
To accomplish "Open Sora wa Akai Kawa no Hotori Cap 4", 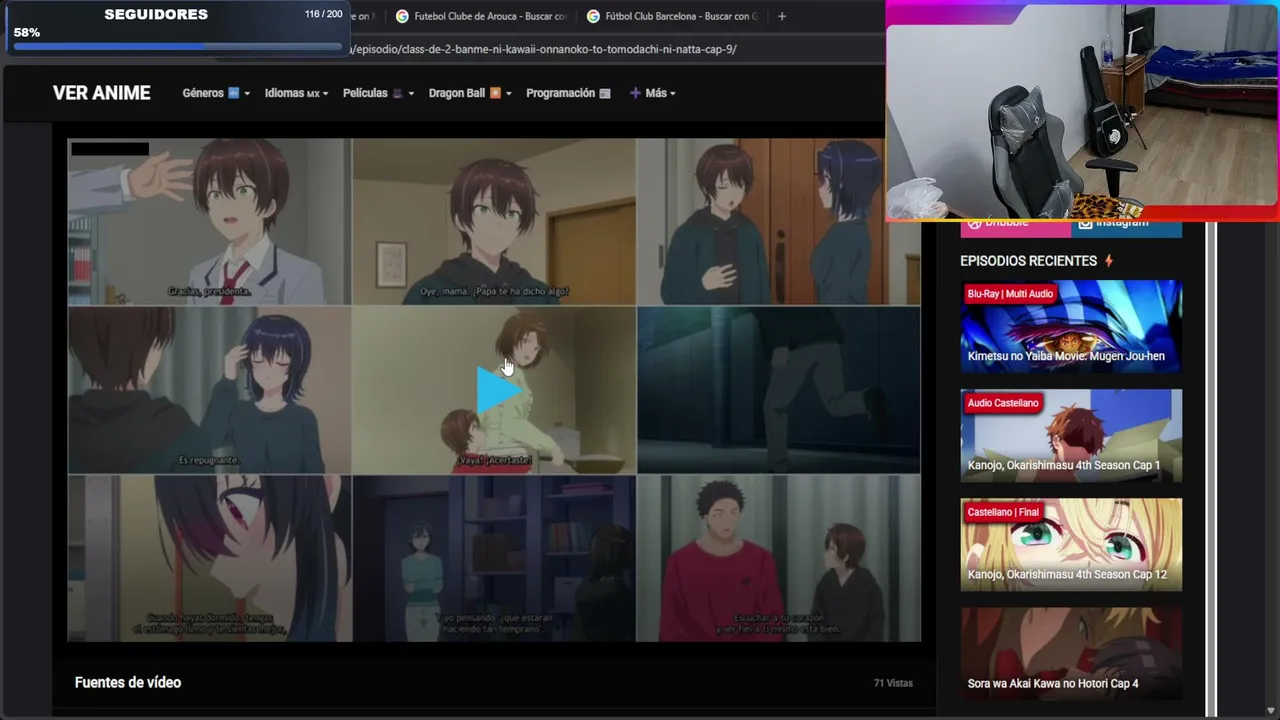I will click(x=1071, y=653).
